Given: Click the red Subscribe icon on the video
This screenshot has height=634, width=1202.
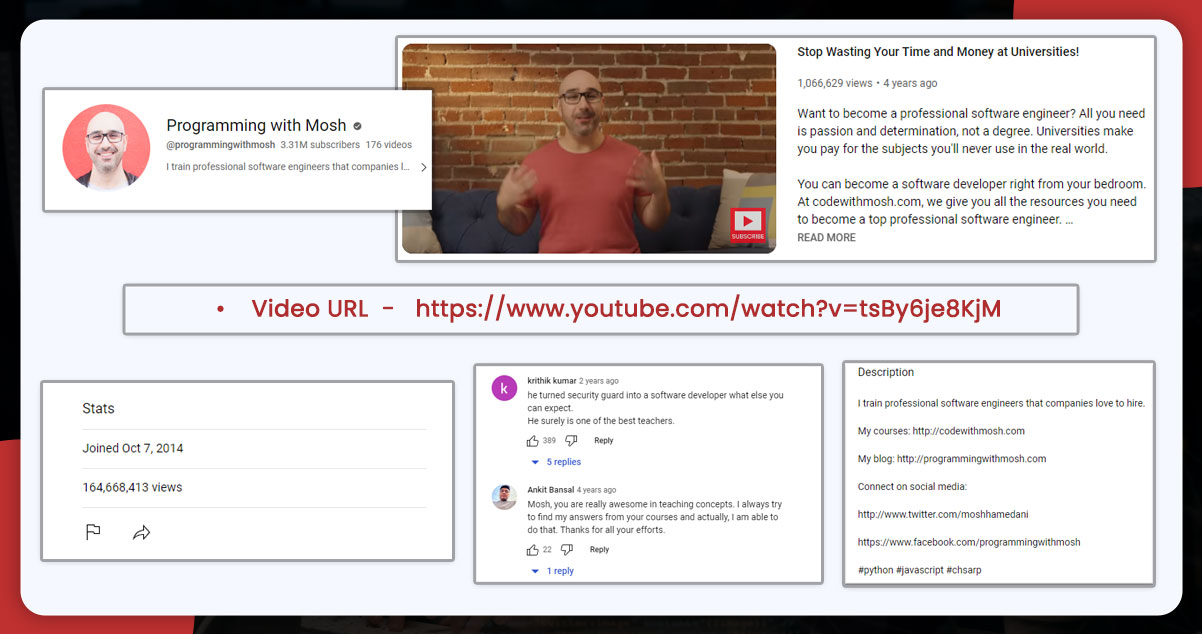Looking at the screenshot, I should point(747,224).
